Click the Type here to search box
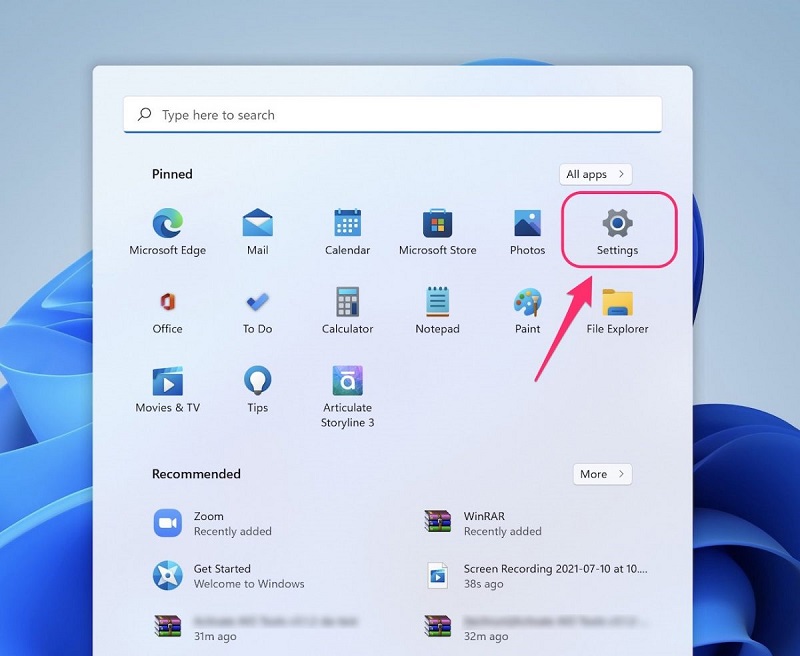 tap(392, 115)
